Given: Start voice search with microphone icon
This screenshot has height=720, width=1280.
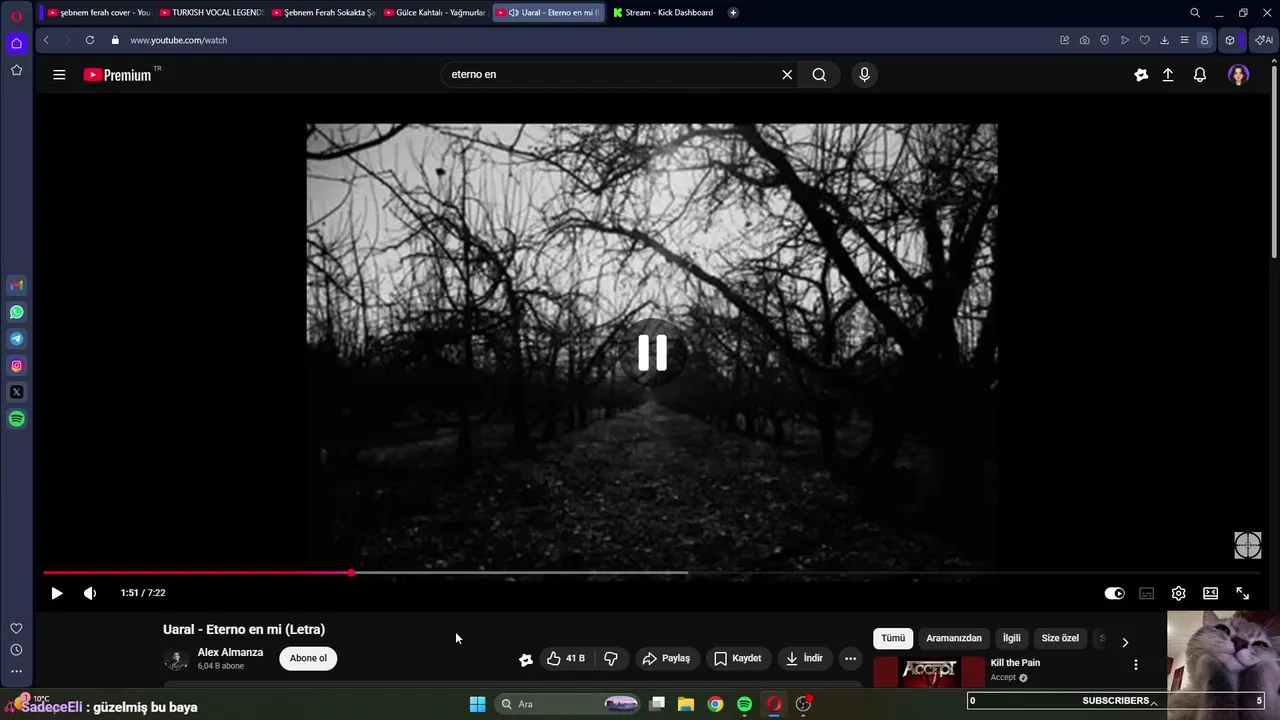Looking at the screenshot, I should (865, 75).
